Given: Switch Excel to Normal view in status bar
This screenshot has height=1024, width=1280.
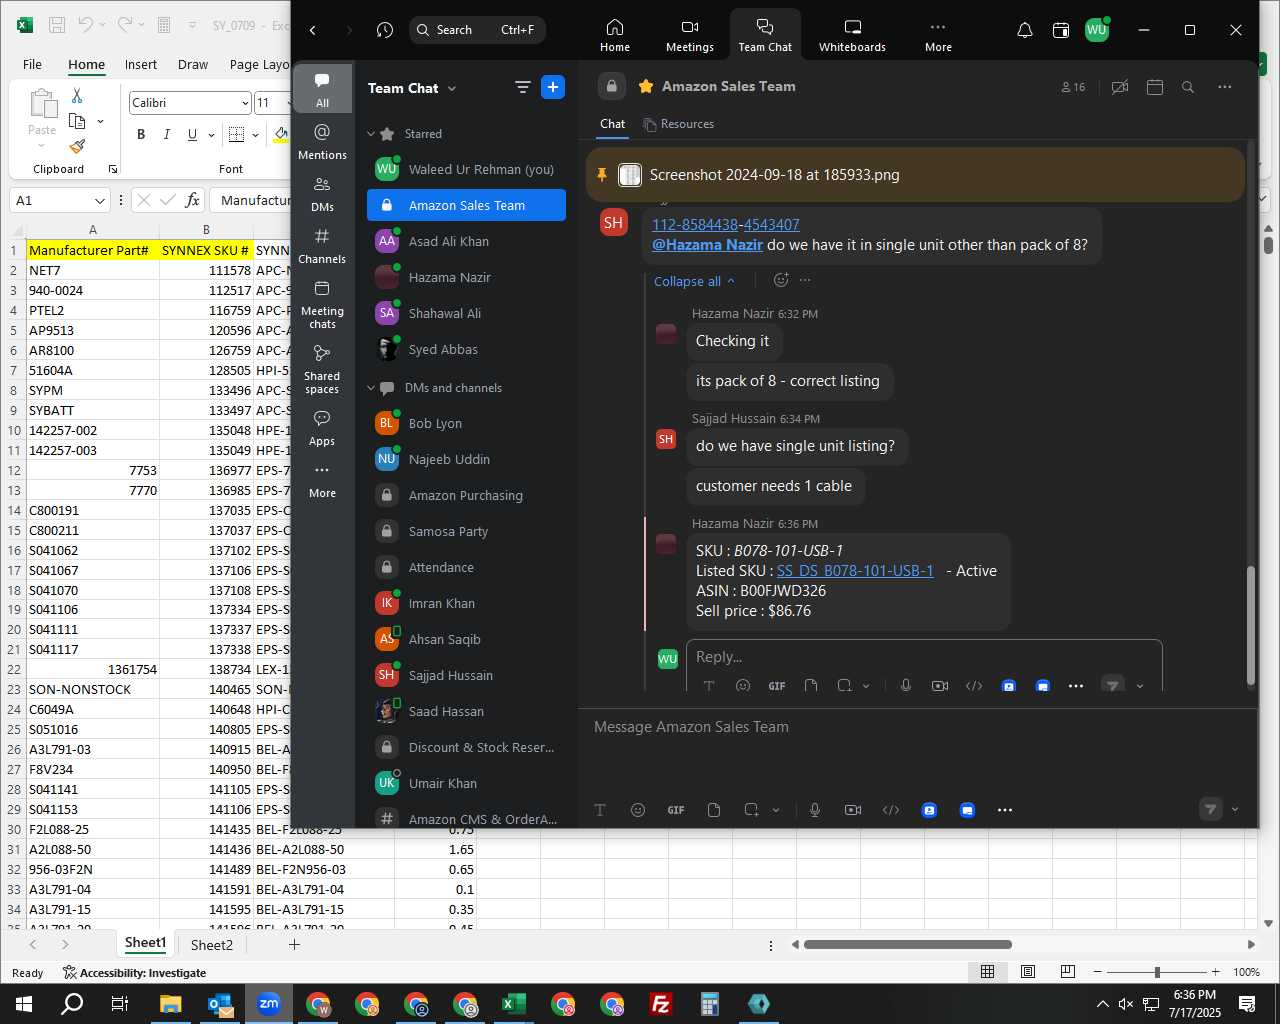Looking at the screenshot, I should coord(987,972).
